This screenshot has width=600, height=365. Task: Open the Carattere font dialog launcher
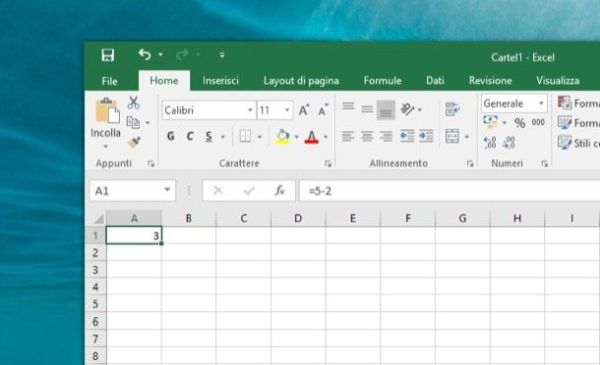[328, 164]
